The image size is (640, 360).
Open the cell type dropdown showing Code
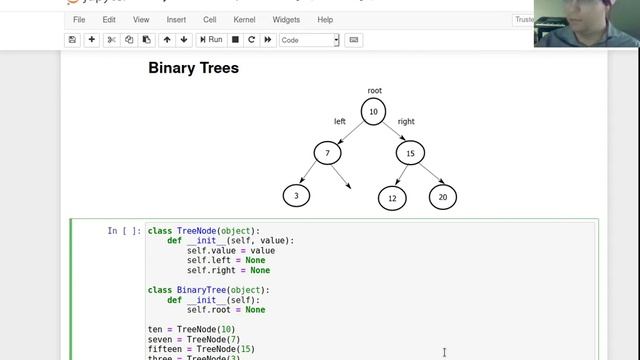pyautogui.click(x=309, y=40)
